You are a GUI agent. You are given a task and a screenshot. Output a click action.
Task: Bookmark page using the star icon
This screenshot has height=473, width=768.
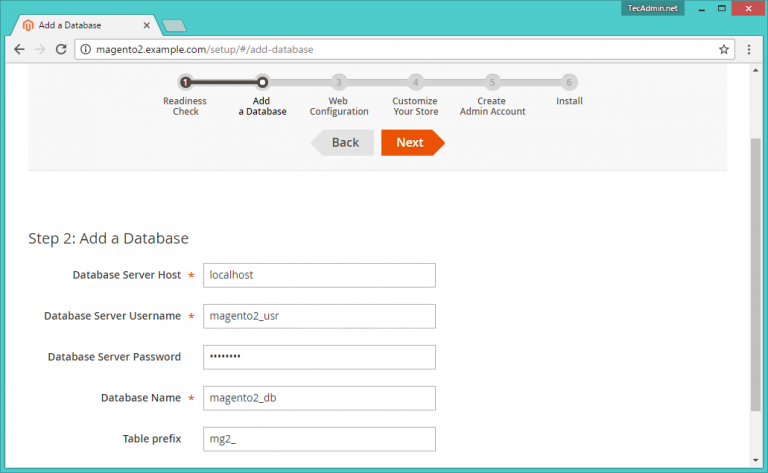723,49
